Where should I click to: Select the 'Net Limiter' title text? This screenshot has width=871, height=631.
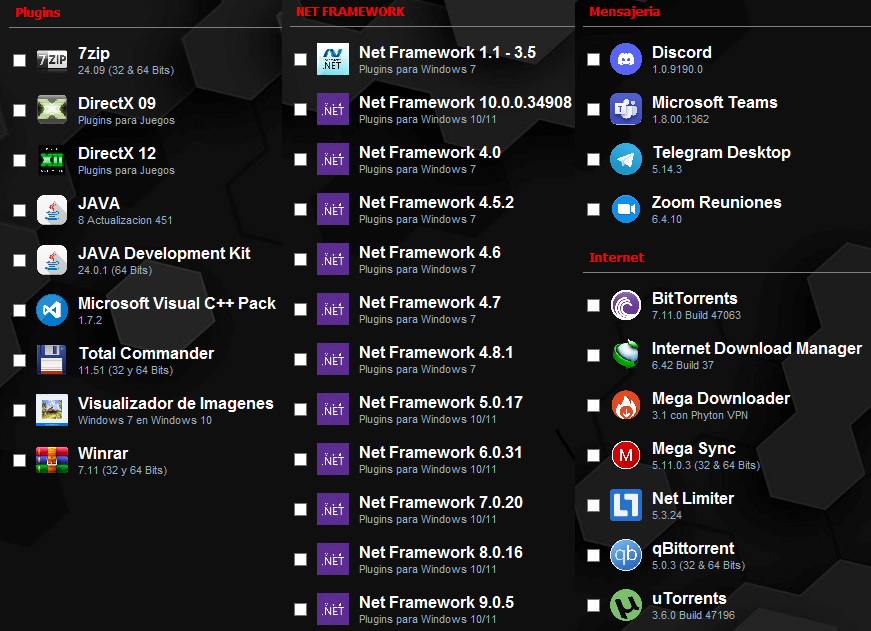coord(693,498)
